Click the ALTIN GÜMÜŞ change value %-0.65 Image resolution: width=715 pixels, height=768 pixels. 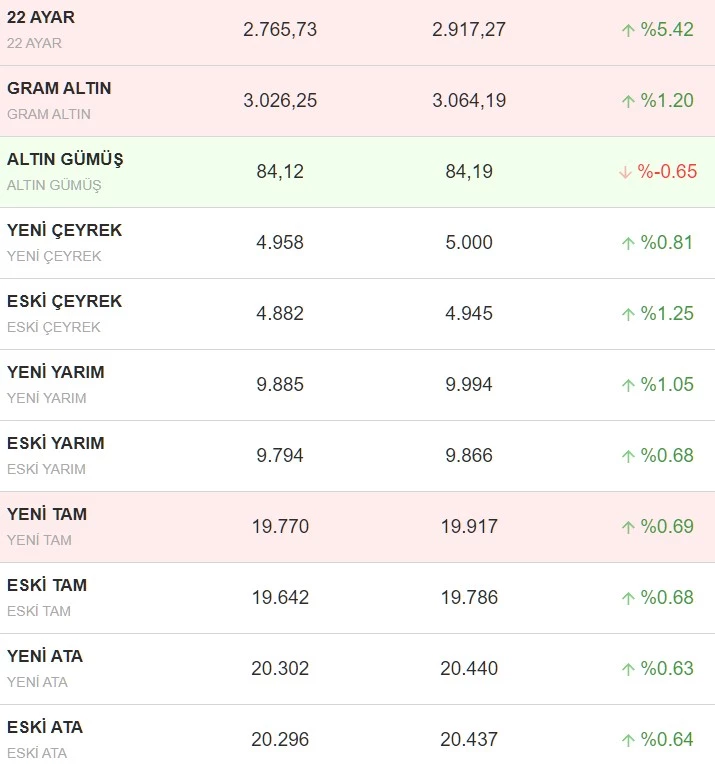667,172
